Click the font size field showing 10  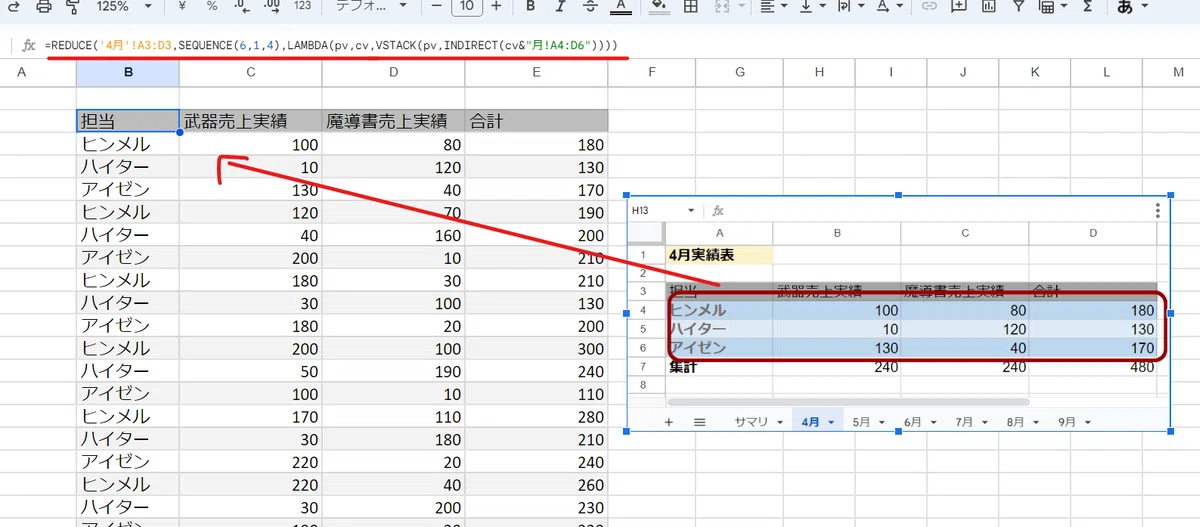coord(466,6)
